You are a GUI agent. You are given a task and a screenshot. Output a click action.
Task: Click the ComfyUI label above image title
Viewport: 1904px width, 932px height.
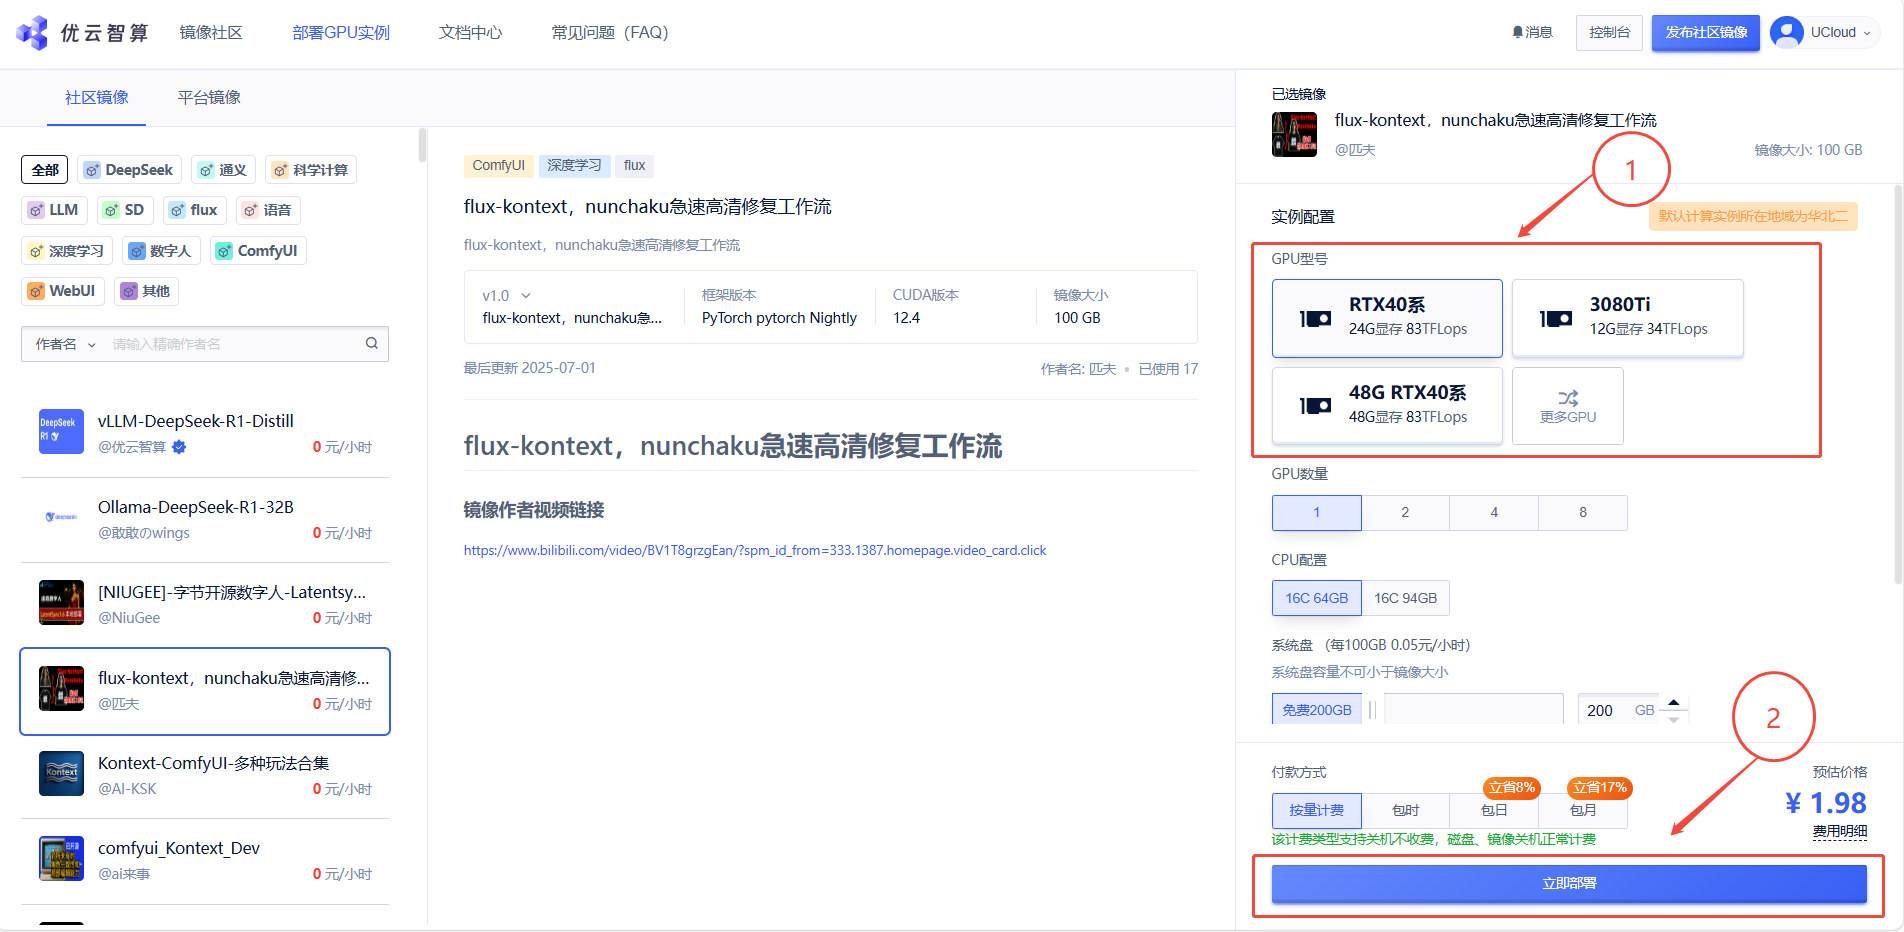coord(498,166)
